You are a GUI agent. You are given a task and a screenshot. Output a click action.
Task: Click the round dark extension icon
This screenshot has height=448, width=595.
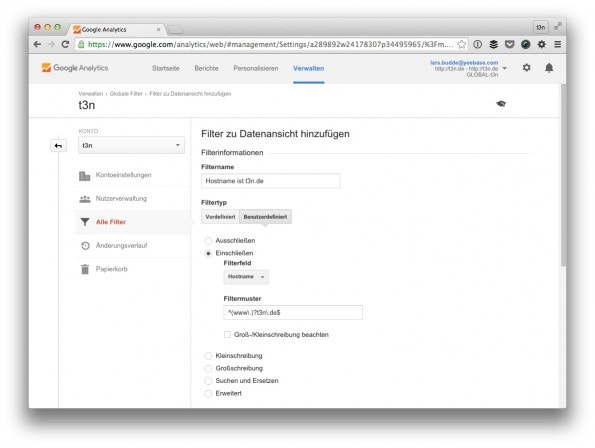pos(525,44)
